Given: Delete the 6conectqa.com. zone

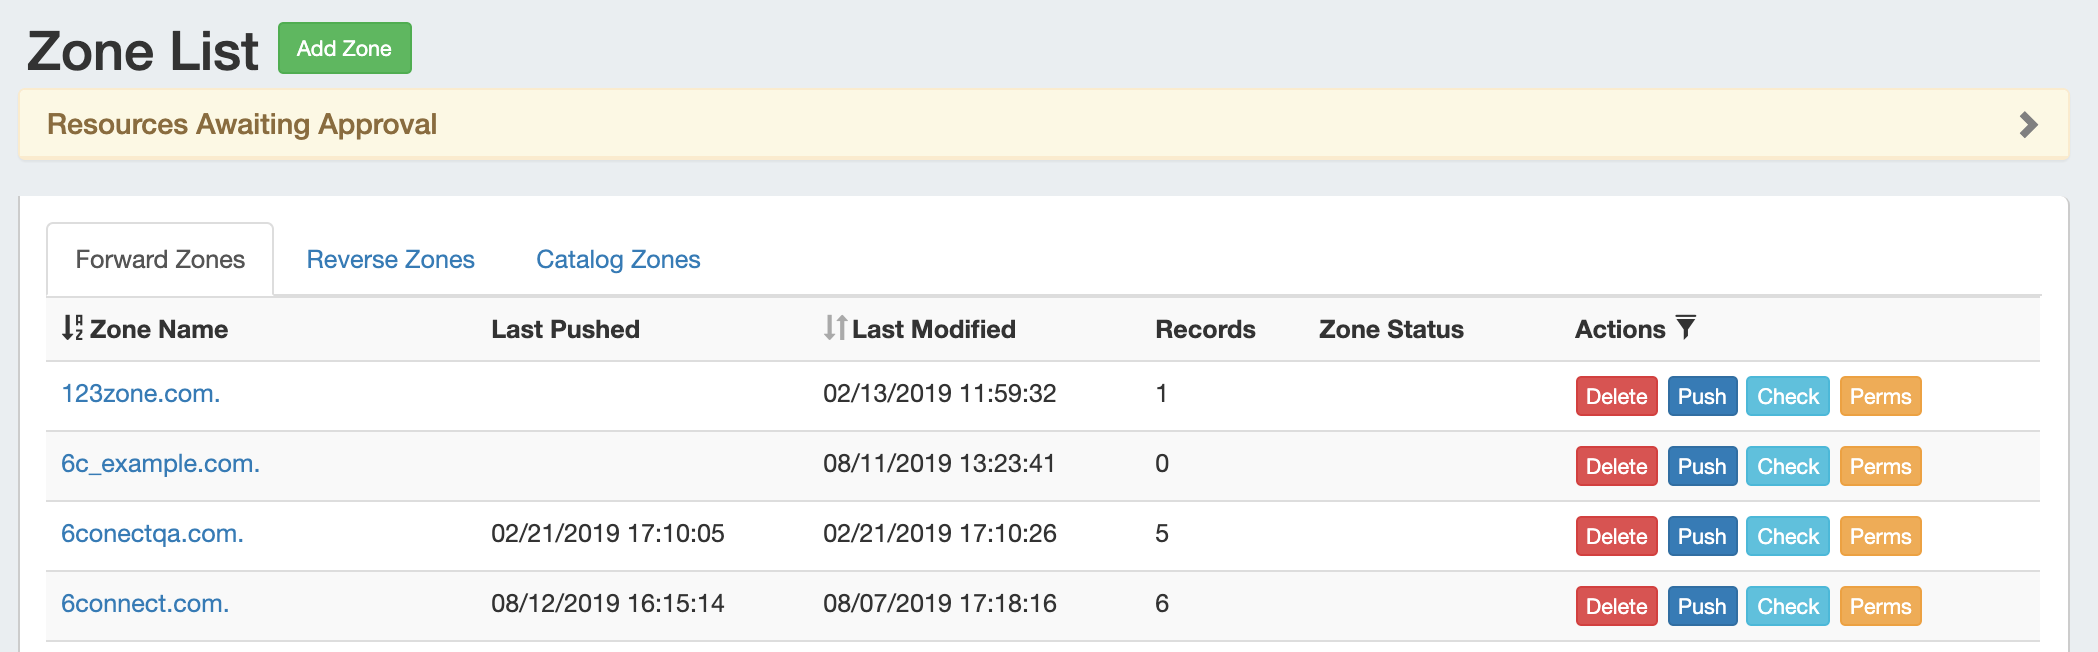Looking at the screenshot, I should pyautogui.click(x=1616, y=537).
